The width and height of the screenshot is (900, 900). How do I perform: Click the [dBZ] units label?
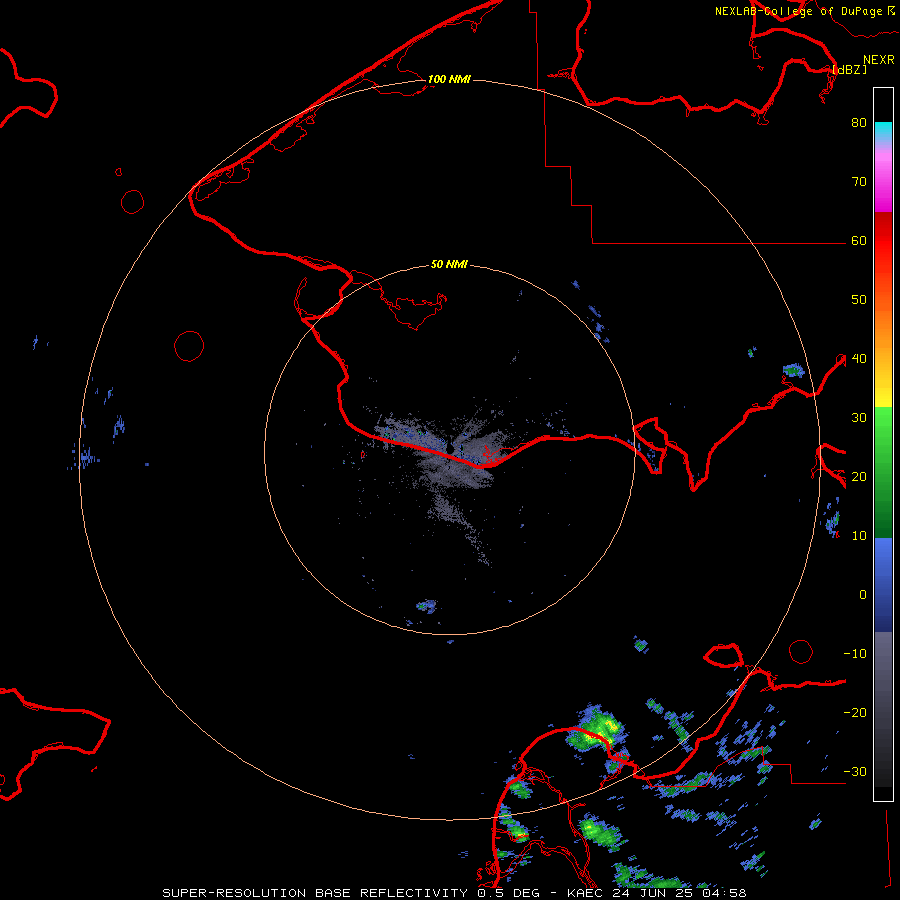coord(849,69)
